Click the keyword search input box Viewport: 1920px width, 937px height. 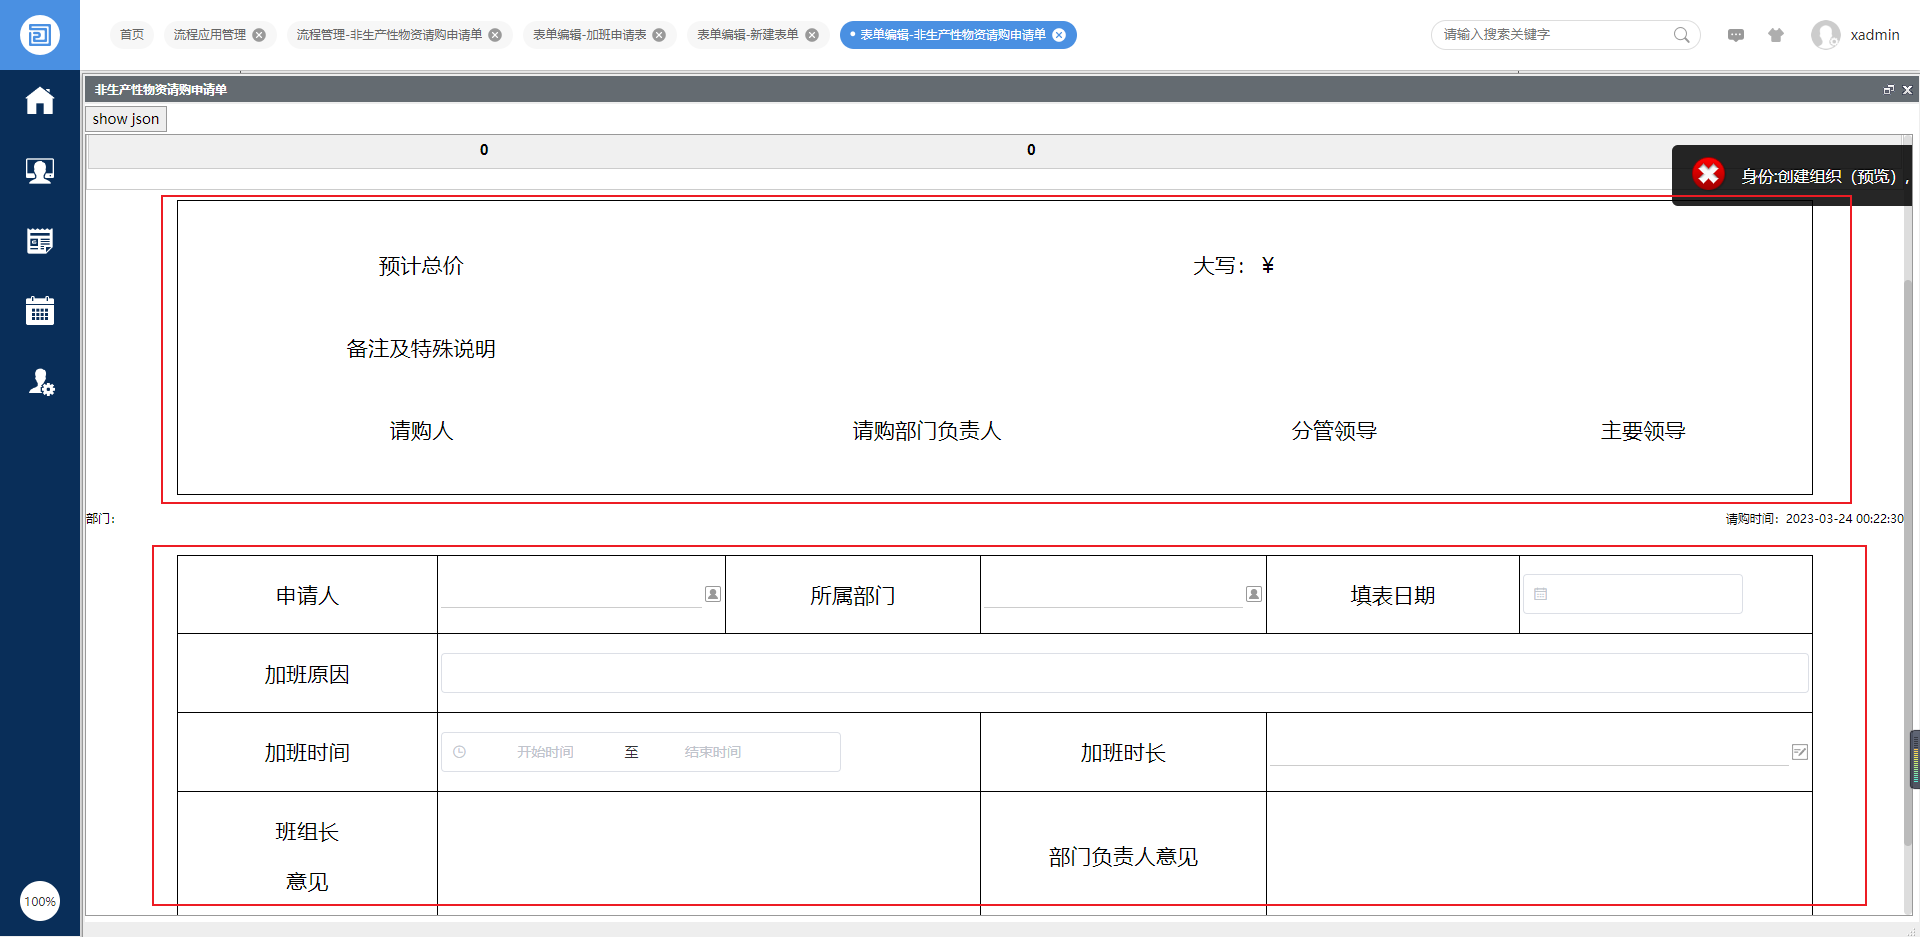1553,35
